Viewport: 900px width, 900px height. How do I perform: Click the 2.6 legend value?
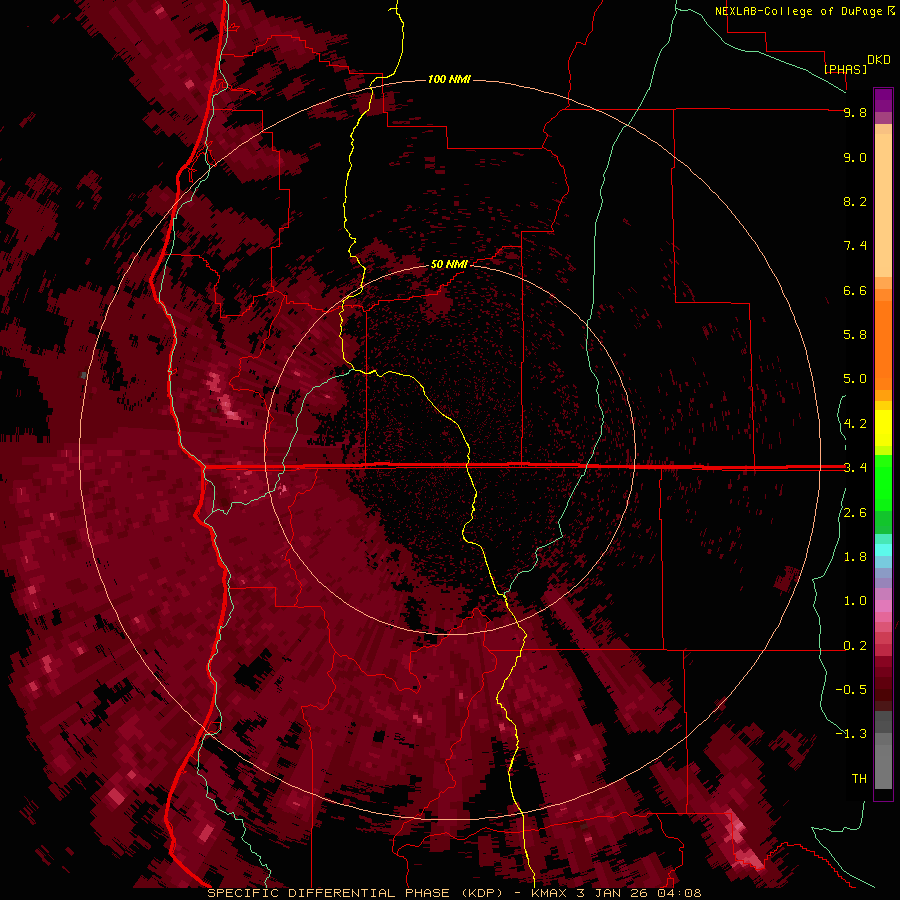(x=855, y=513)
